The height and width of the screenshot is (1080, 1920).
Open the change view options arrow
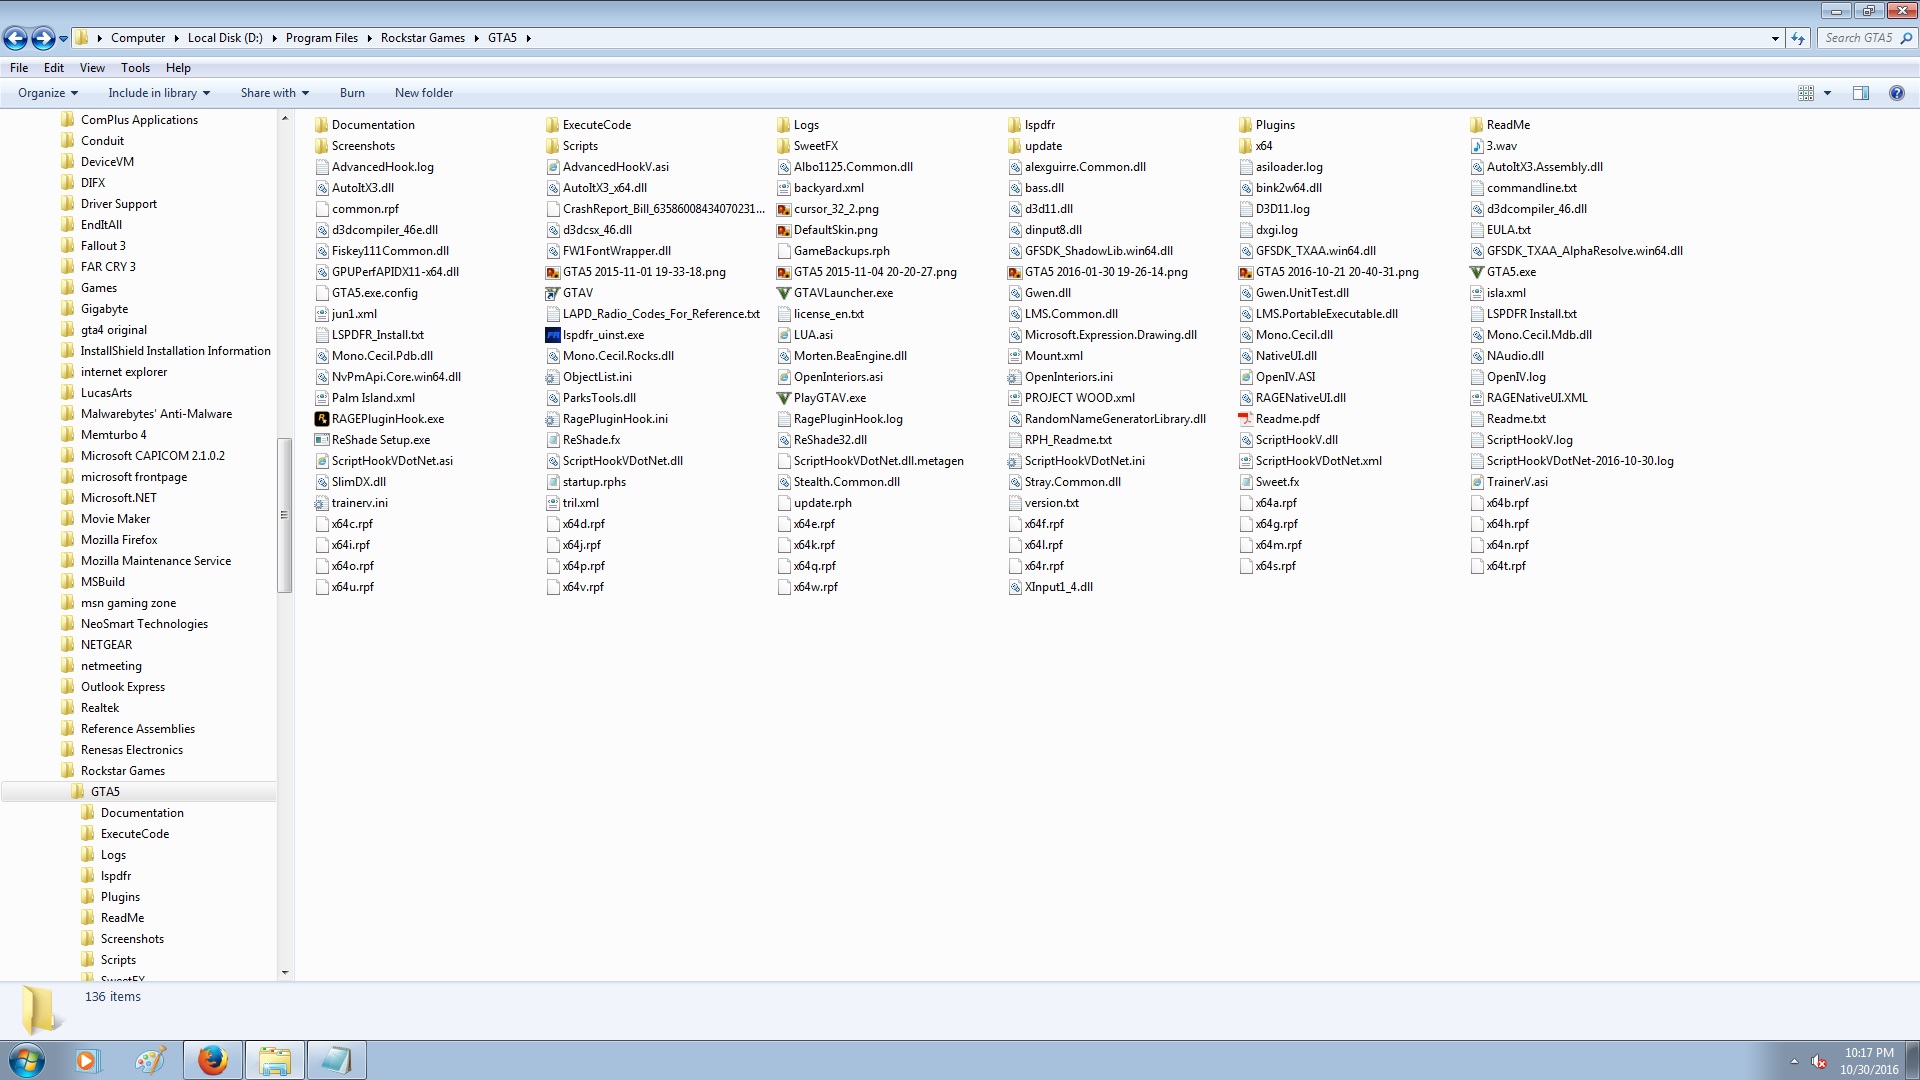click(x=1827, y=93)
